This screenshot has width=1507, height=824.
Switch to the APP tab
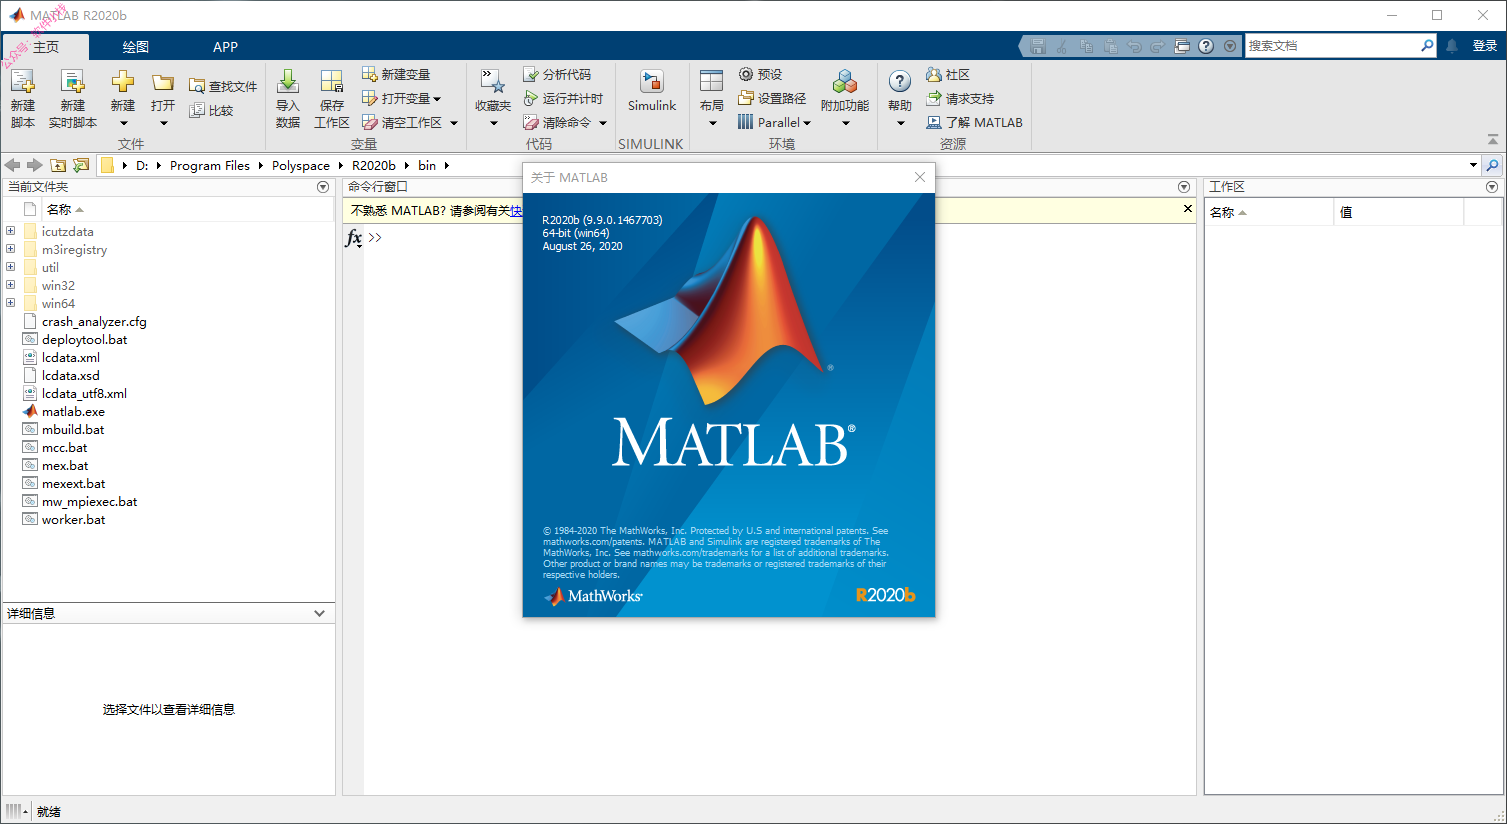[x=225, y=47]
